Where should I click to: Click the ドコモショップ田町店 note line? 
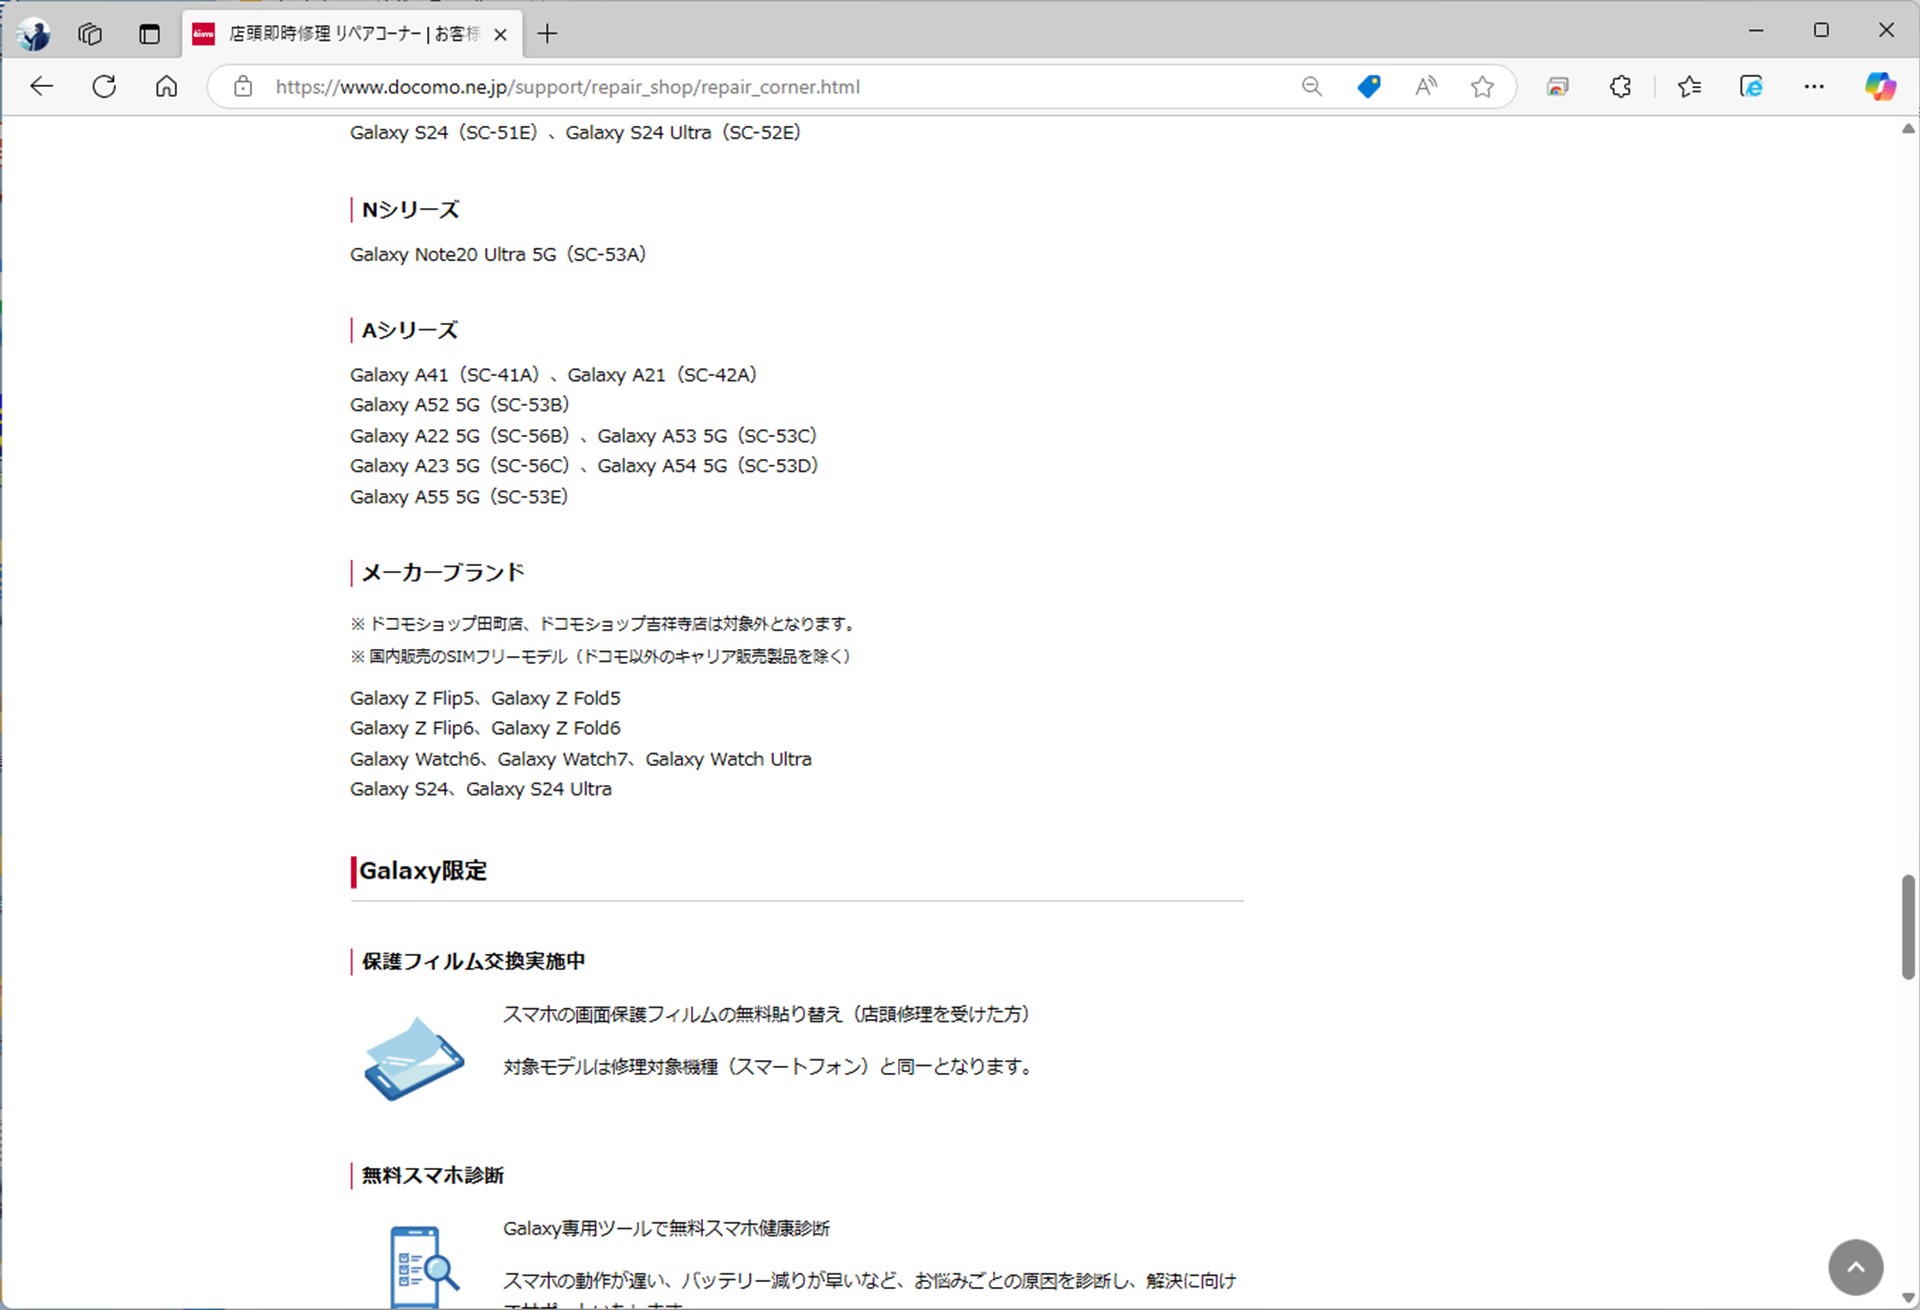pos(605,624)
